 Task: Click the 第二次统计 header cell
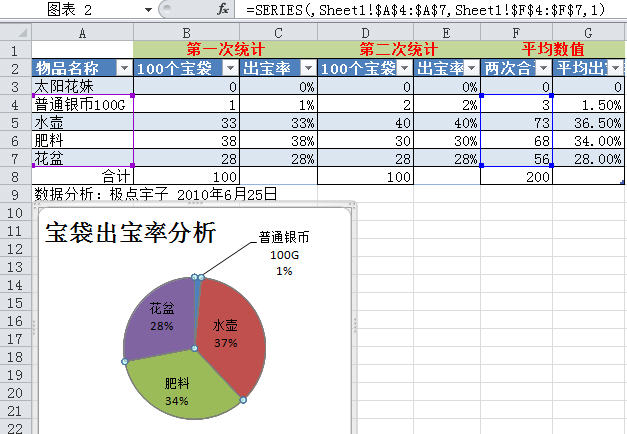pyautogui.click(x=398, y=50)
